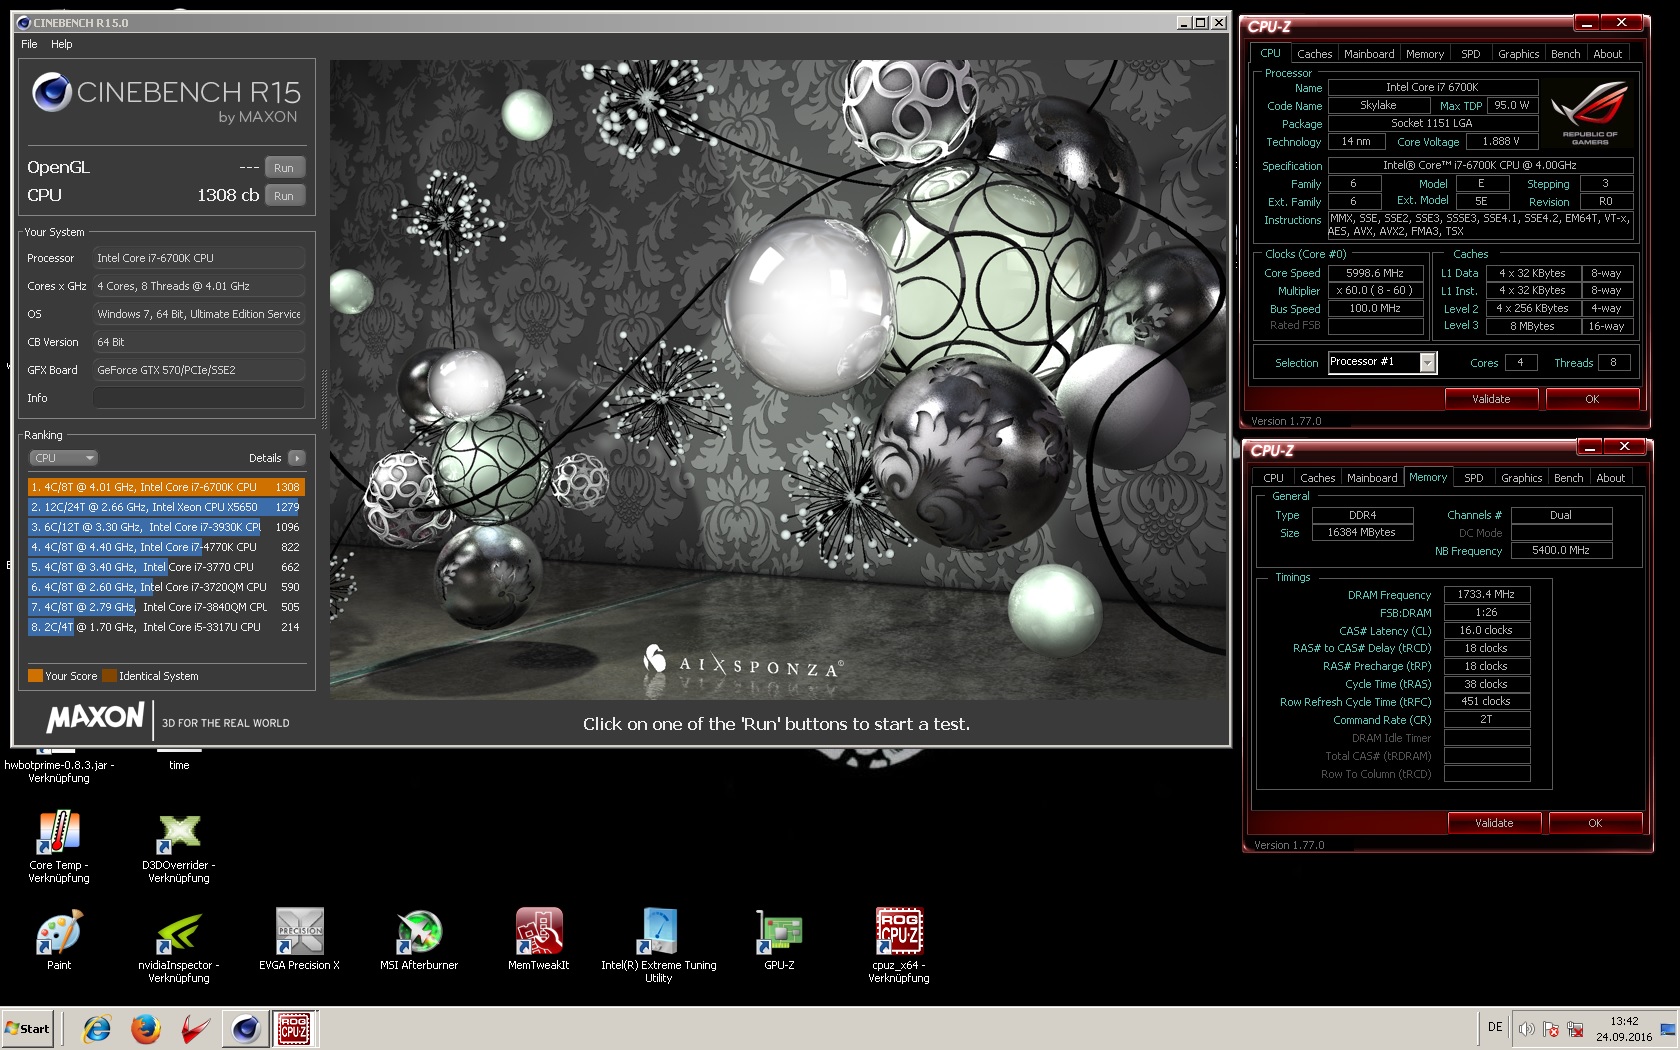Image resolution: width=1680 pixels, height=1050 pixels.
Task: Click the Start button
Action: coord(27,1028)
